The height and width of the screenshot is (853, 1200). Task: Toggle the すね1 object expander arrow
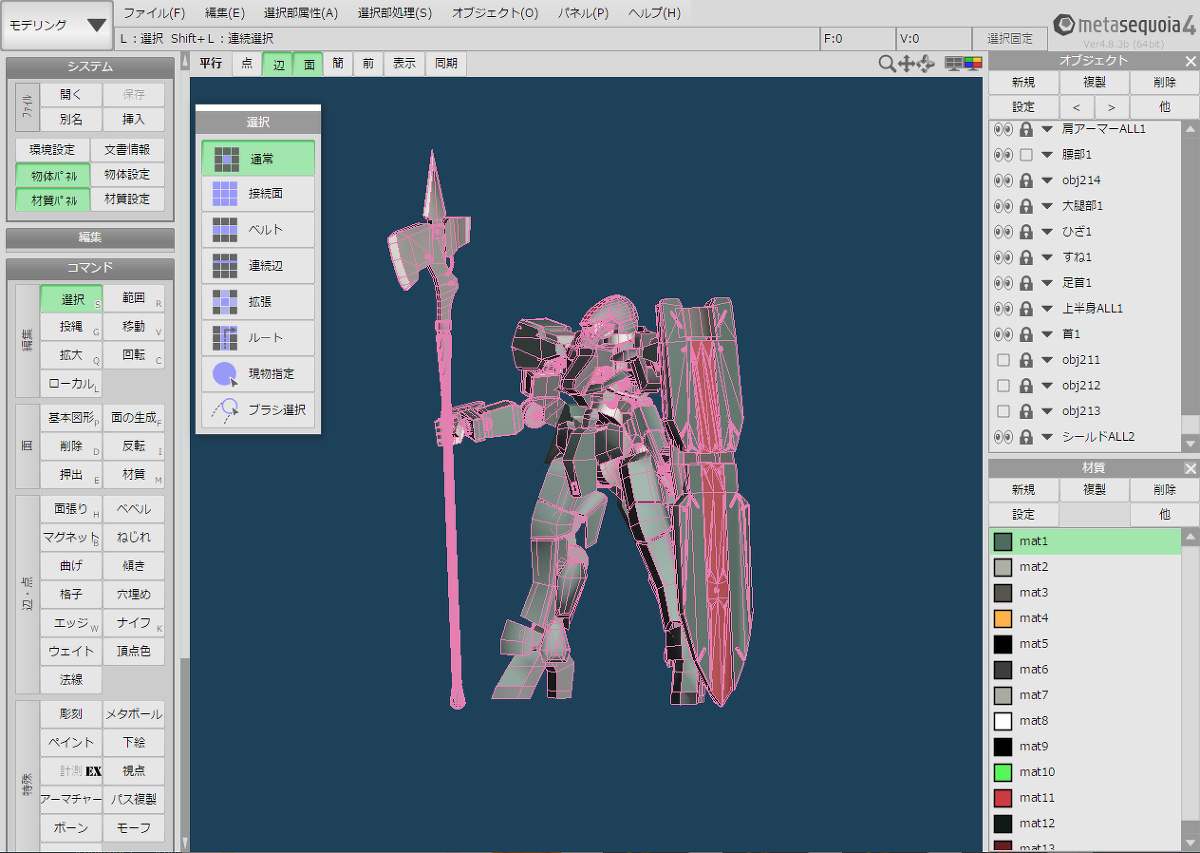click(1047, 257)
